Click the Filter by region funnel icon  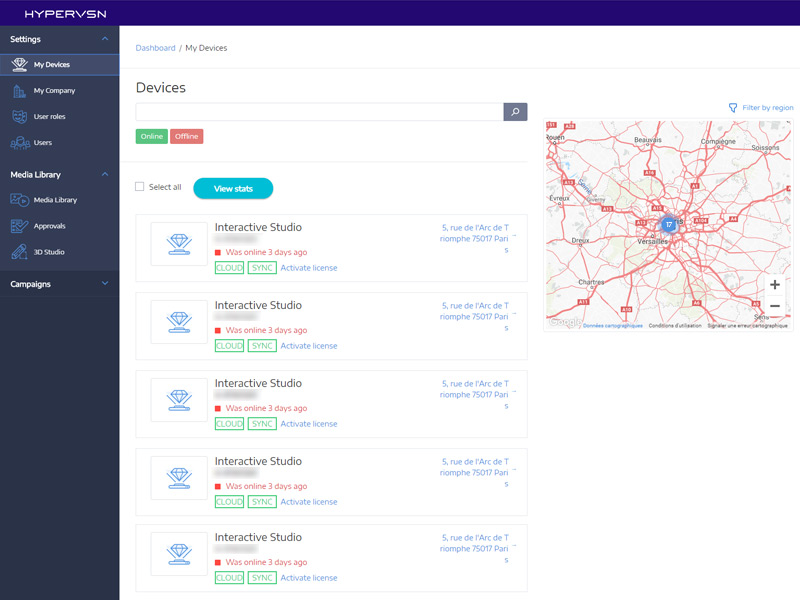[733, 108]
